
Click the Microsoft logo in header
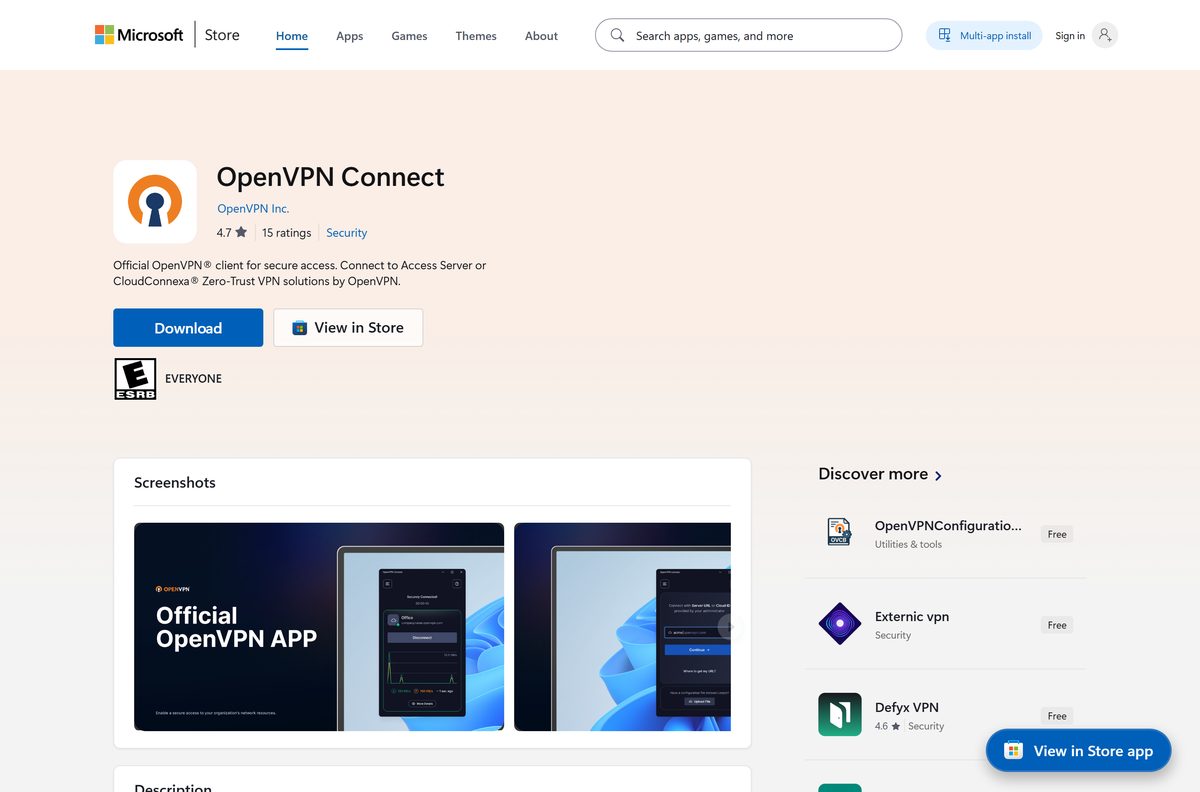pyautogui.click(x=139, y=35)
